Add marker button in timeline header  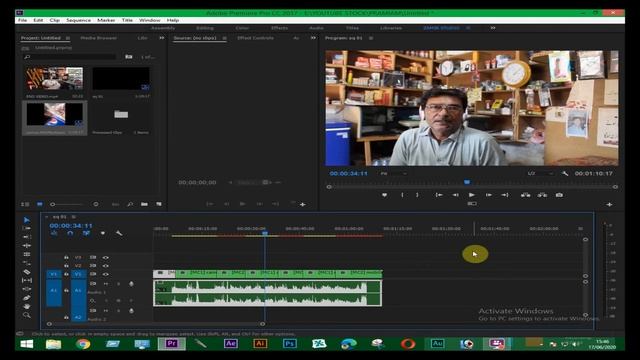click(x=103, y=233)
